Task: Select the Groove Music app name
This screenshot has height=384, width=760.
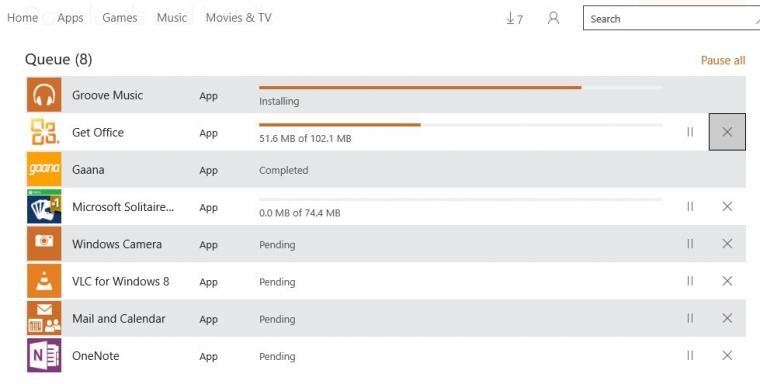Action: [x=108, y=95]
